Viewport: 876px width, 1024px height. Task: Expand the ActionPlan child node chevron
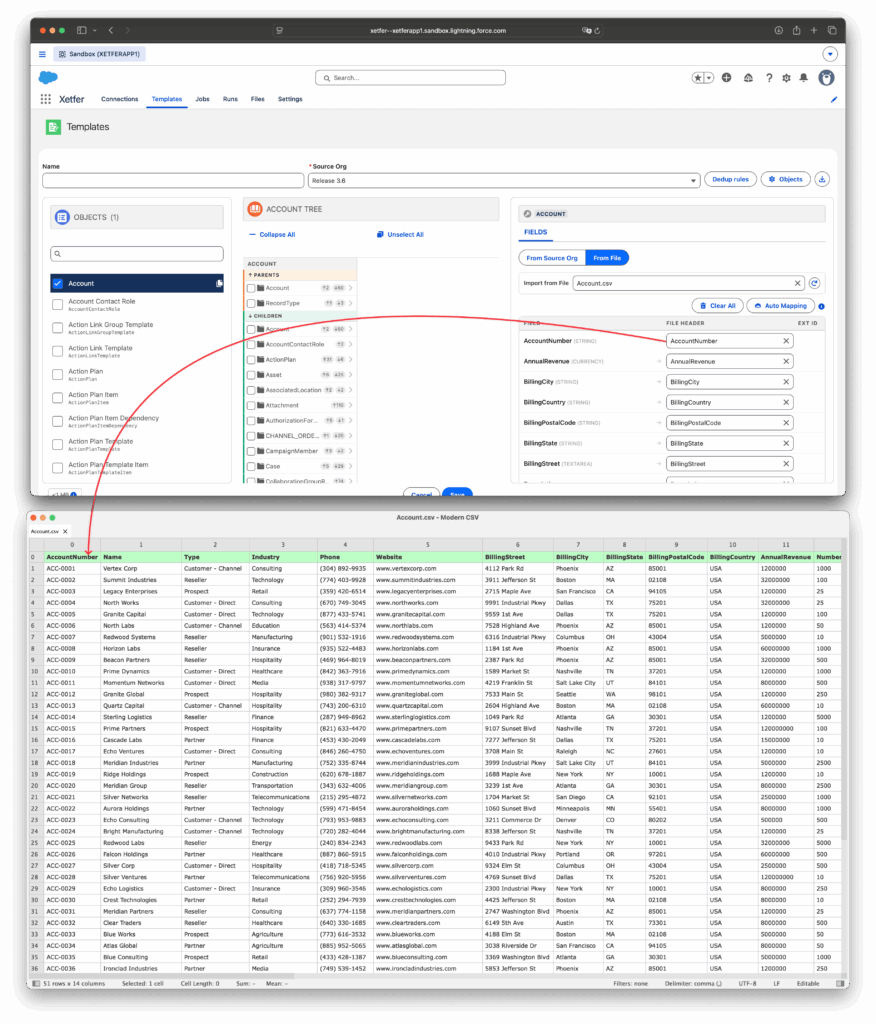coord(351,360)
